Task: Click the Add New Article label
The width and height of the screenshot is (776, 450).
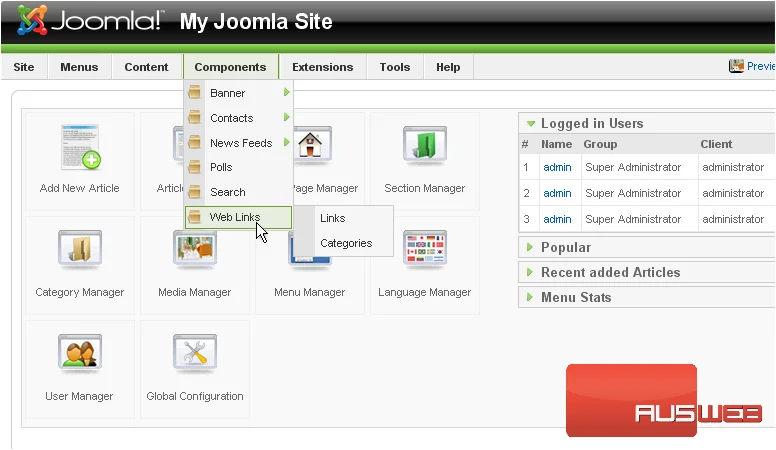Action: click(x=80, y=188)
